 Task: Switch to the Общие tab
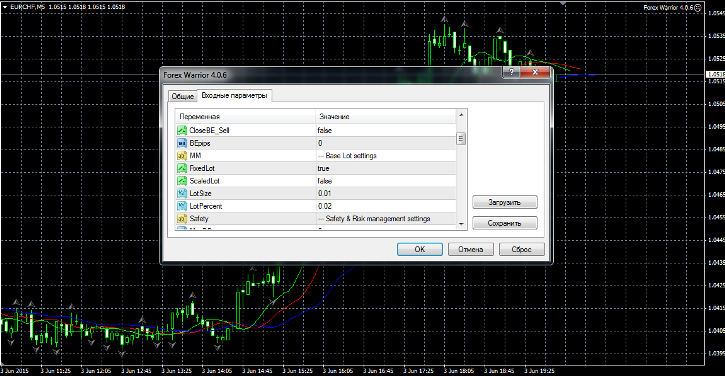[x=183, y=96]
